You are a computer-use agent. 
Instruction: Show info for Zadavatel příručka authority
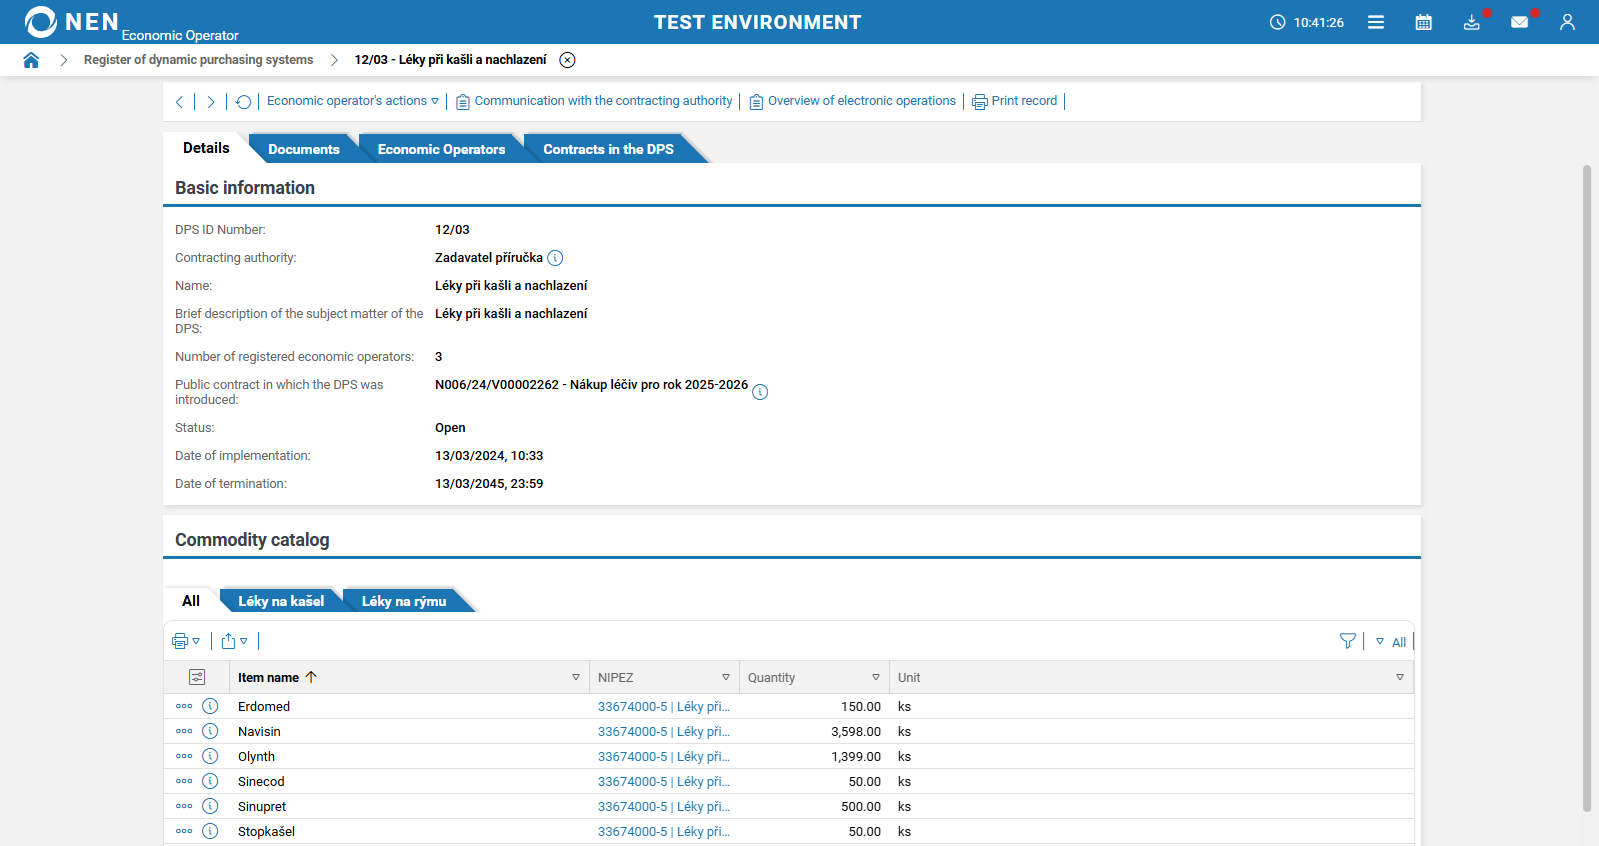(555, 258)
